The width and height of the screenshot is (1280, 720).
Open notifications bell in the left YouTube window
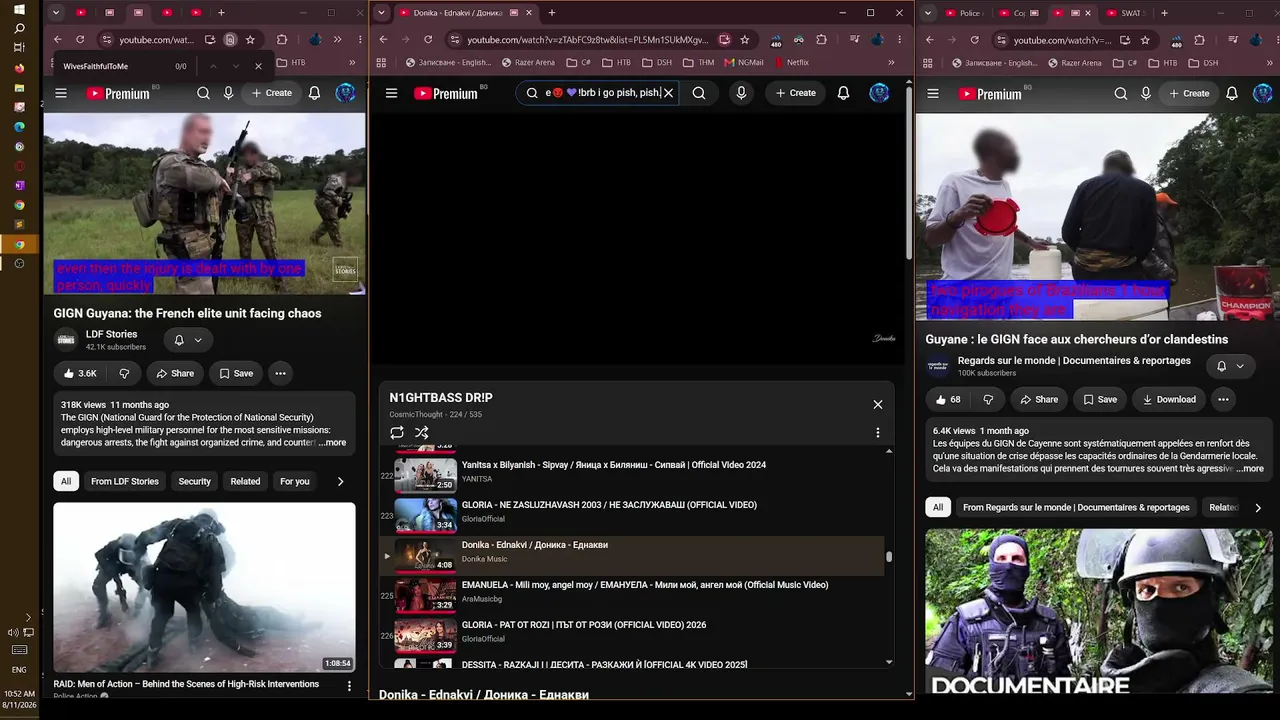tap(314, 93)
